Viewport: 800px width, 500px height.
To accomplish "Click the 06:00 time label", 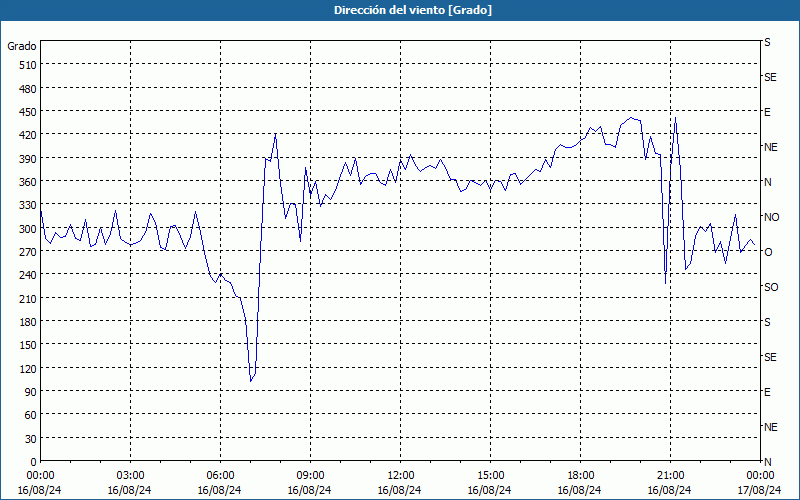I will click(220, 476).
